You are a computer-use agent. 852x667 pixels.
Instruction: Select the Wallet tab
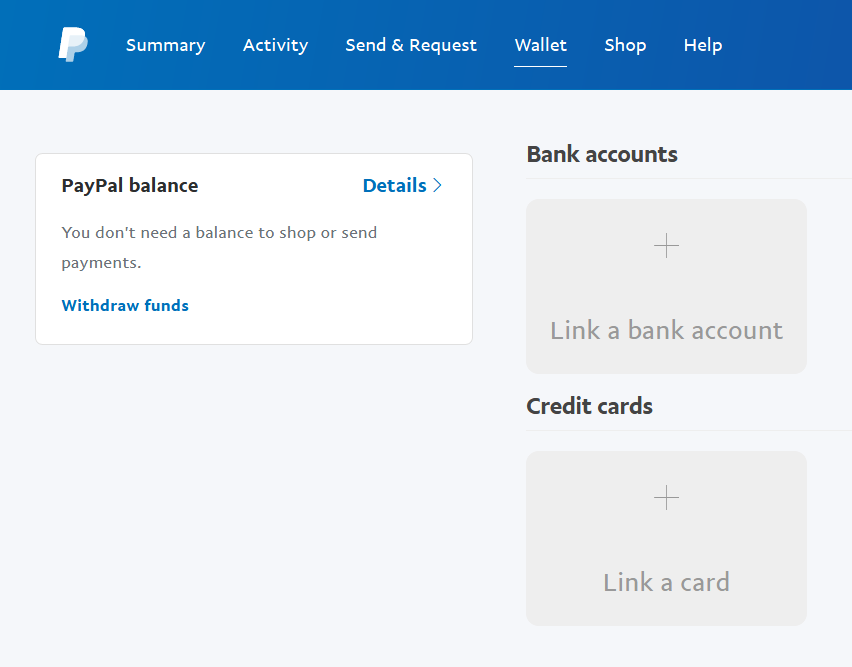click(540, 45)
